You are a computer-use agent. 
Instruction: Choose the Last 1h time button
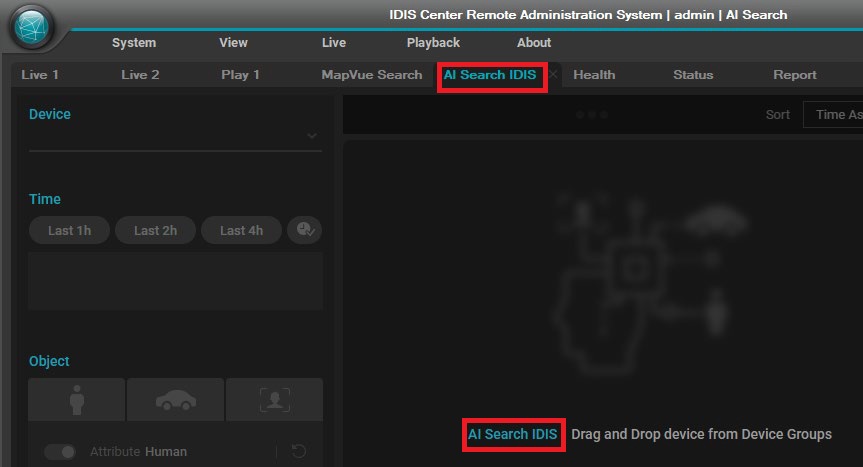69,230
